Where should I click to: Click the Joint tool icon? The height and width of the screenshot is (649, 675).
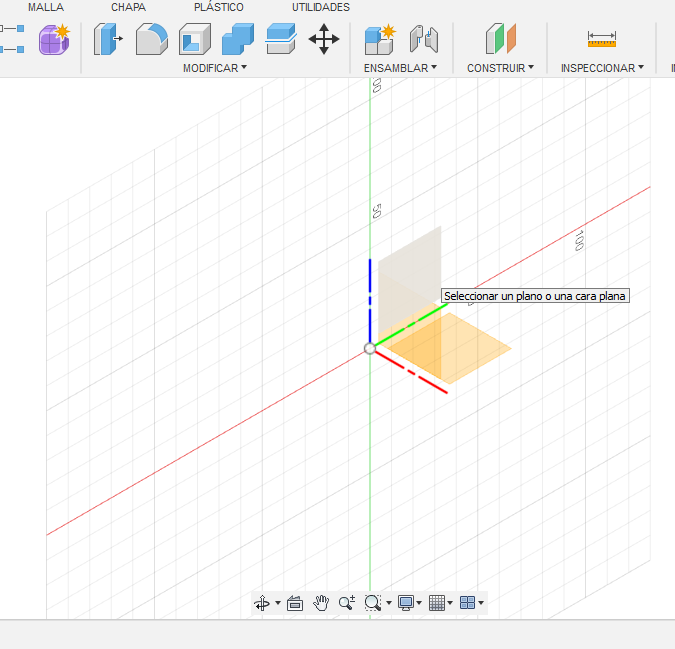[x=424, y=39]
